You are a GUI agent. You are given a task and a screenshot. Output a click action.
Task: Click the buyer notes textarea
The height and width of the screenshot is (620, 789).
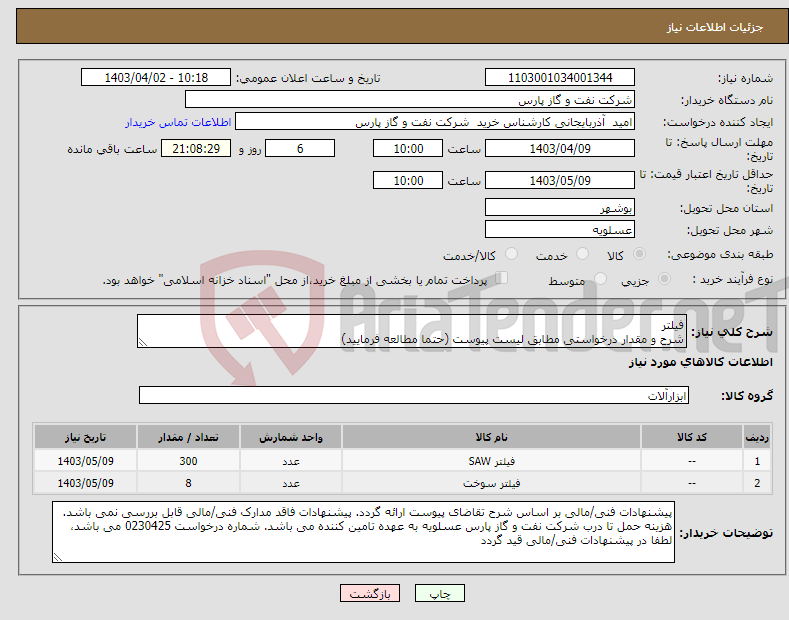tap(363, 532)
